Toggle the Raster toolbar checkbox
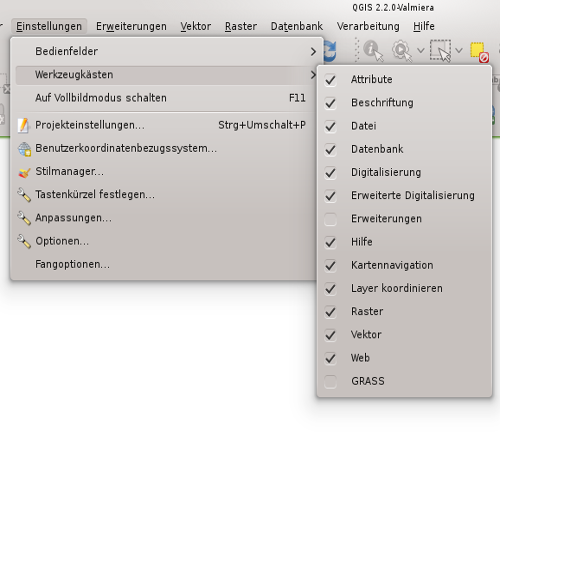578x569 pixels. pos(330,312)
